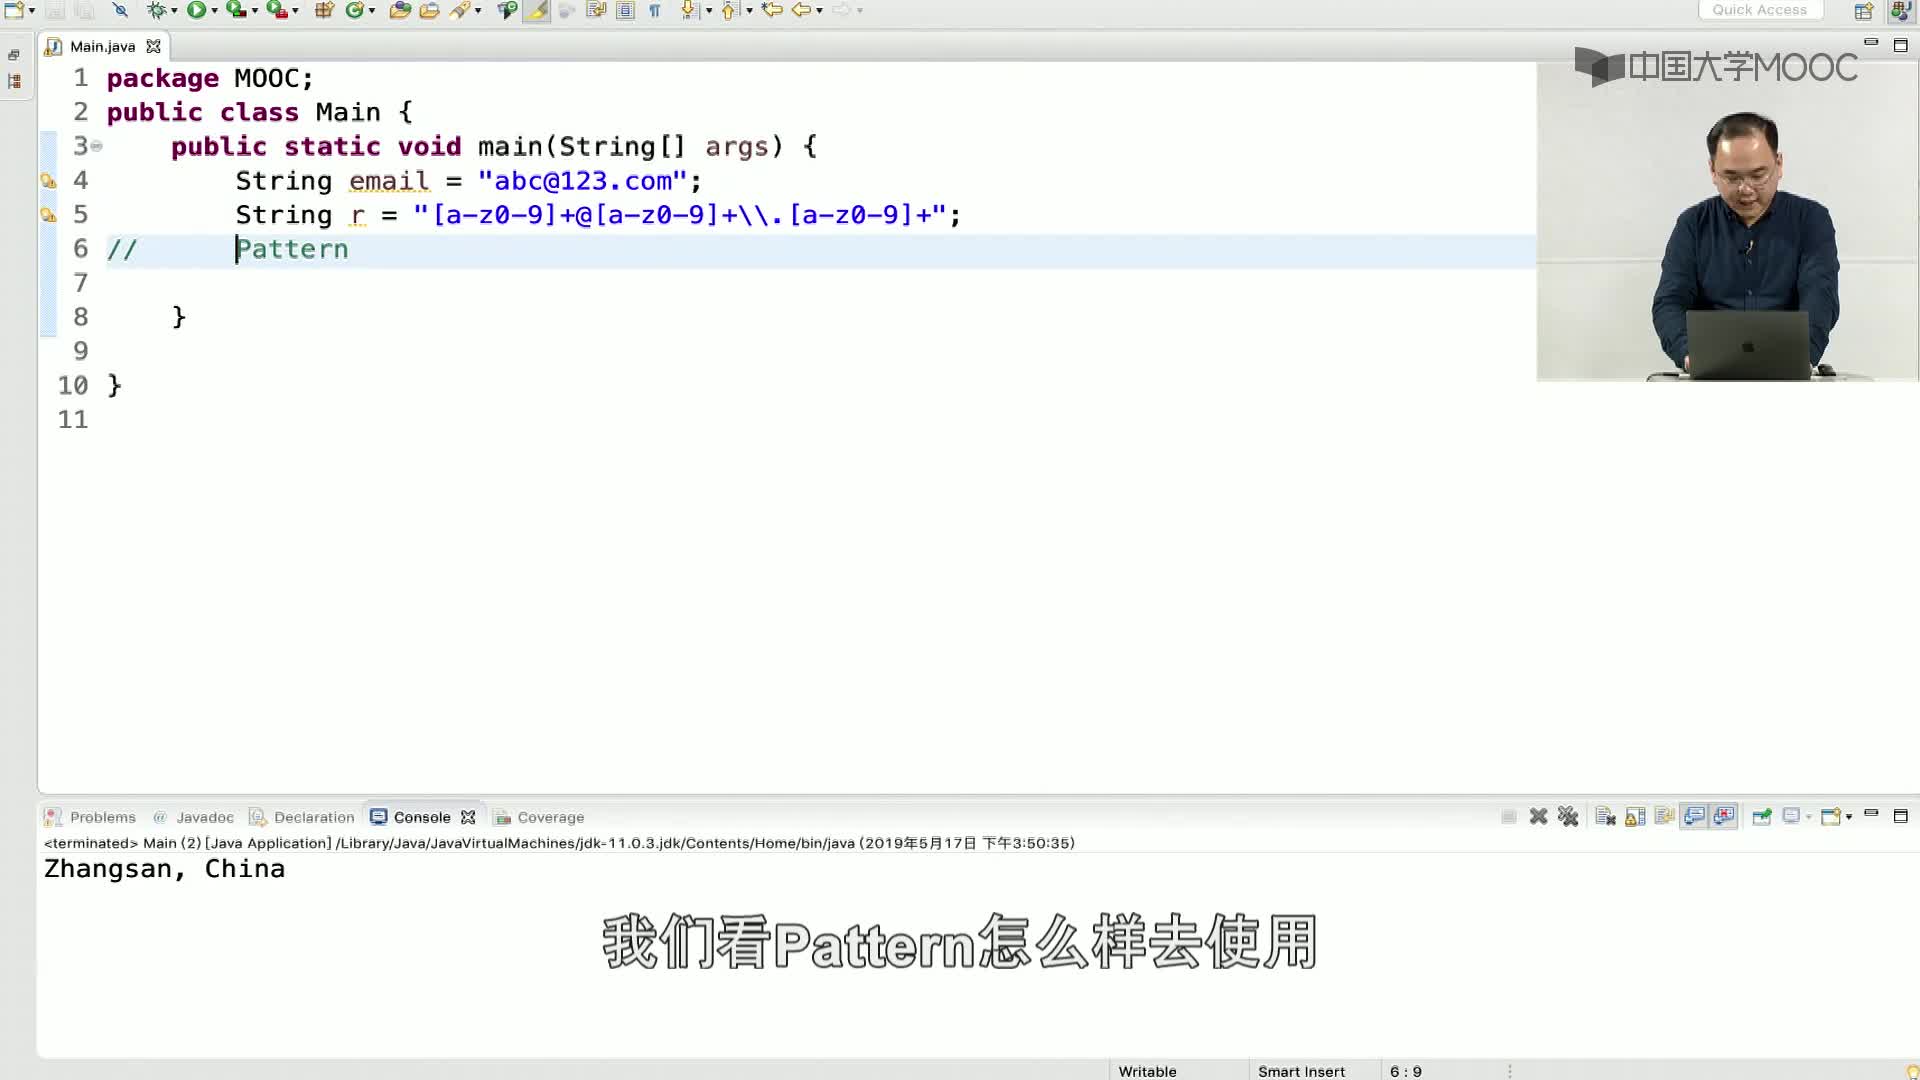This screenshot has width=1920, height=1080.
Task: Click the Quick Access search field
Action: pyautogui.click(x=1759, y=10)
